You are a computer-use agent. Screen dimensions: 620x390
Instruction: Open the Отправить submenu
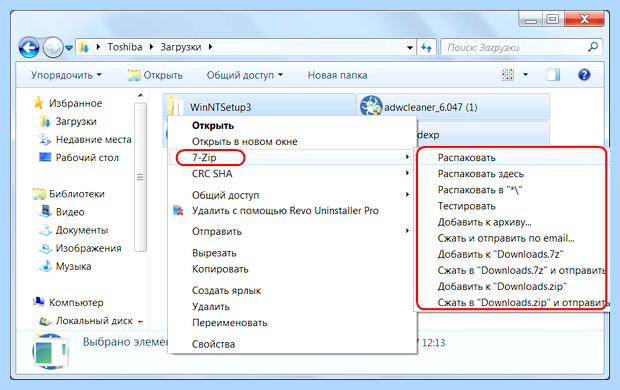coord(293,231)
